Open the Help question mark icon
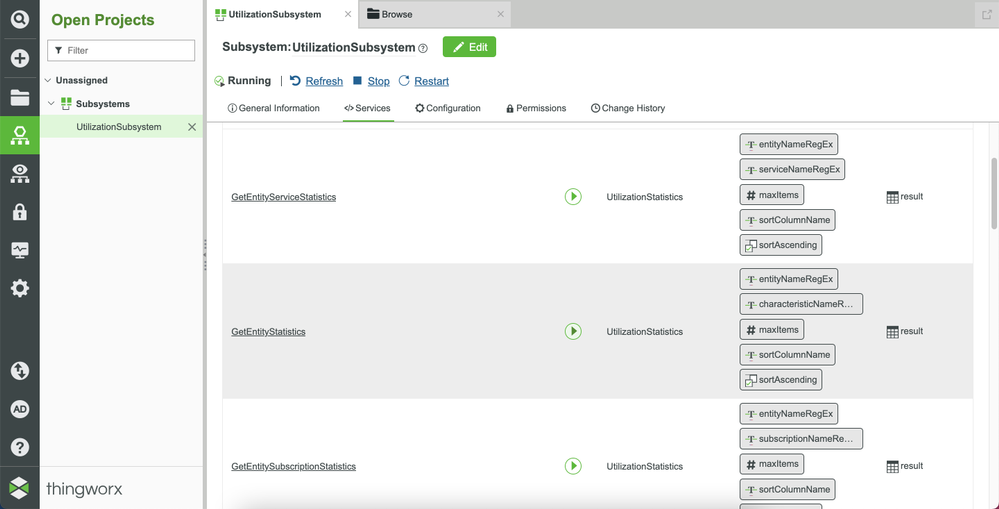The height and width of the screenshot is (509, 999). pyautogui.click(x=20, y=447)
